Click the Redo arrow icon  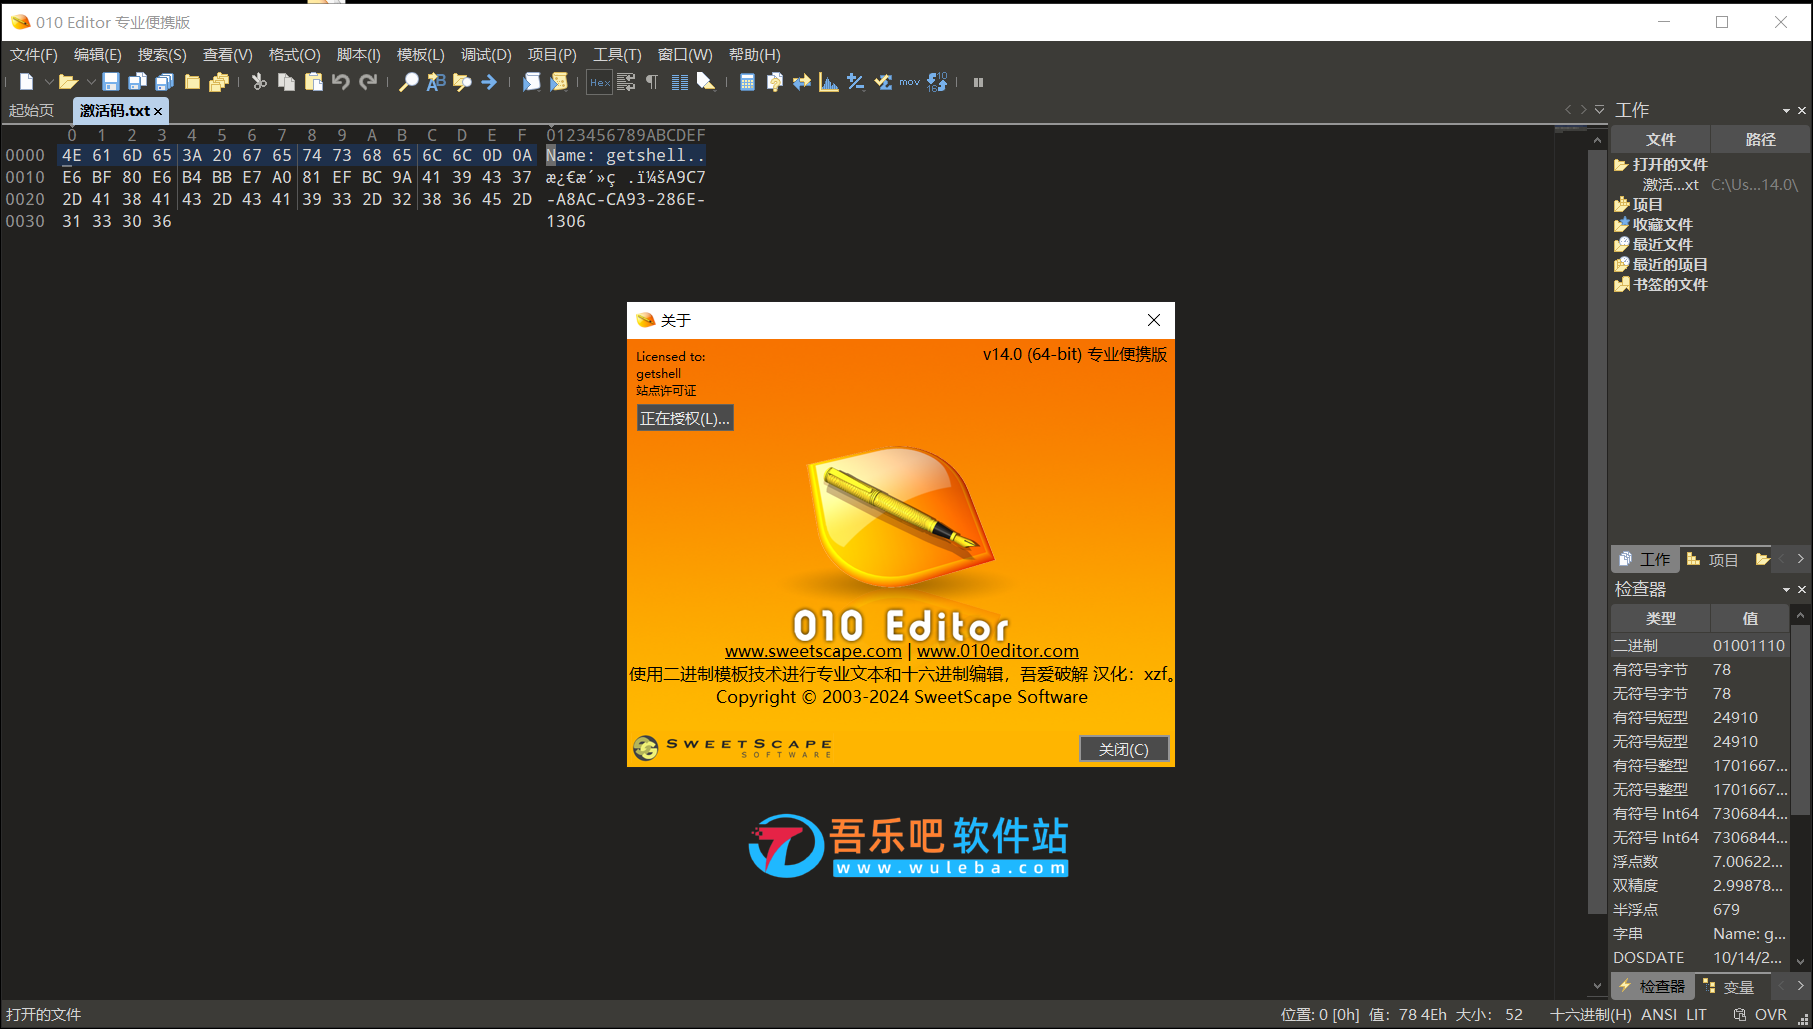point(368,82)
